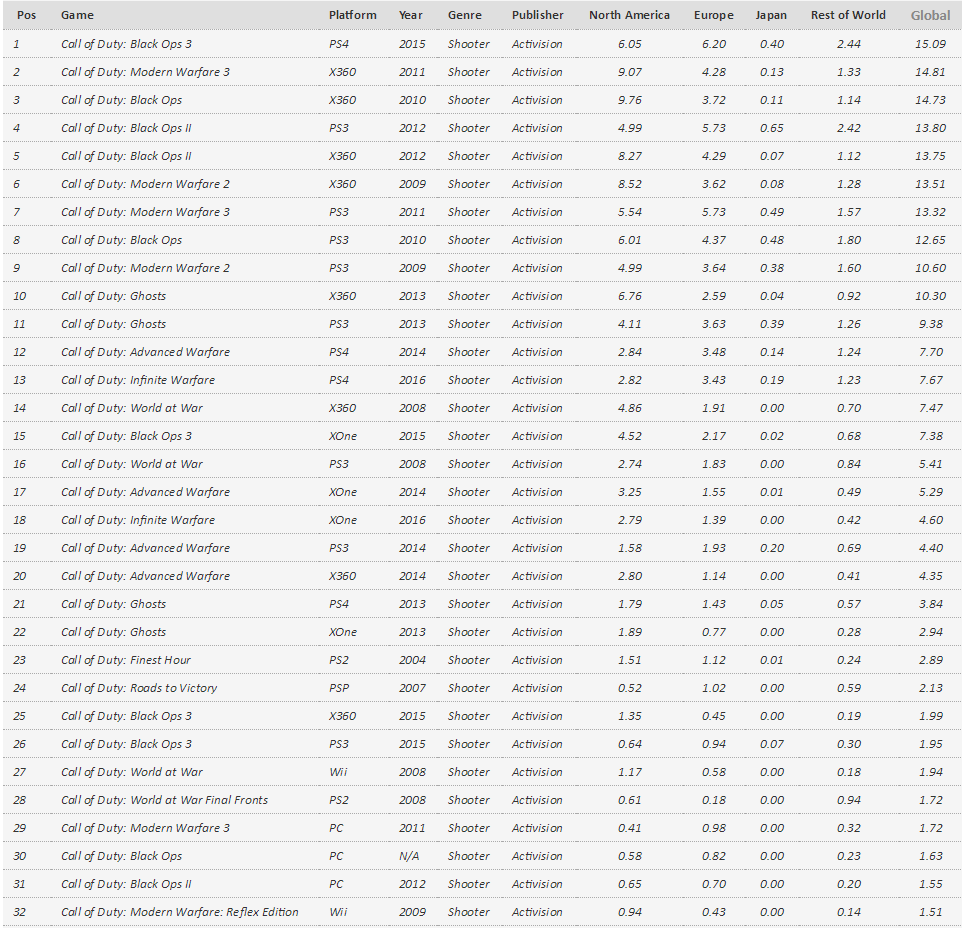962x928 pixels.
Task: Click Japan sales value 0.02
Action: click(772, 436)
